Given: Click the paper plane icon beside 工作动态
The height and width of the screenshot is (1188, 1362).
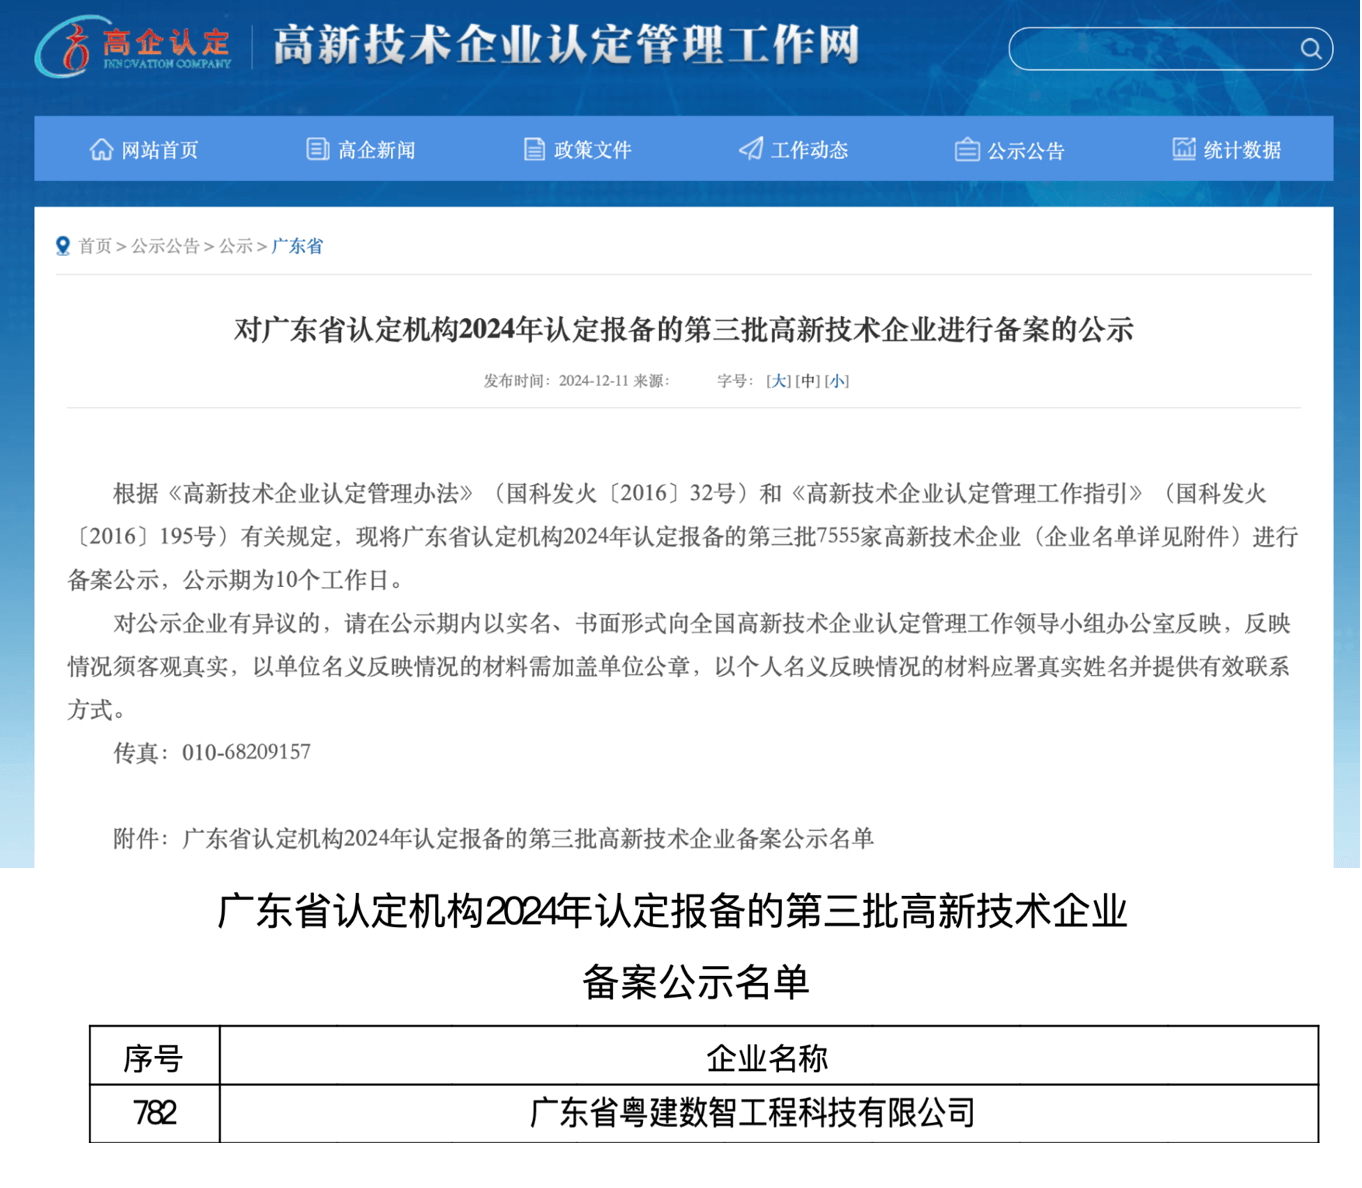Looking at the screenshot, I should [x=751, y=150].
